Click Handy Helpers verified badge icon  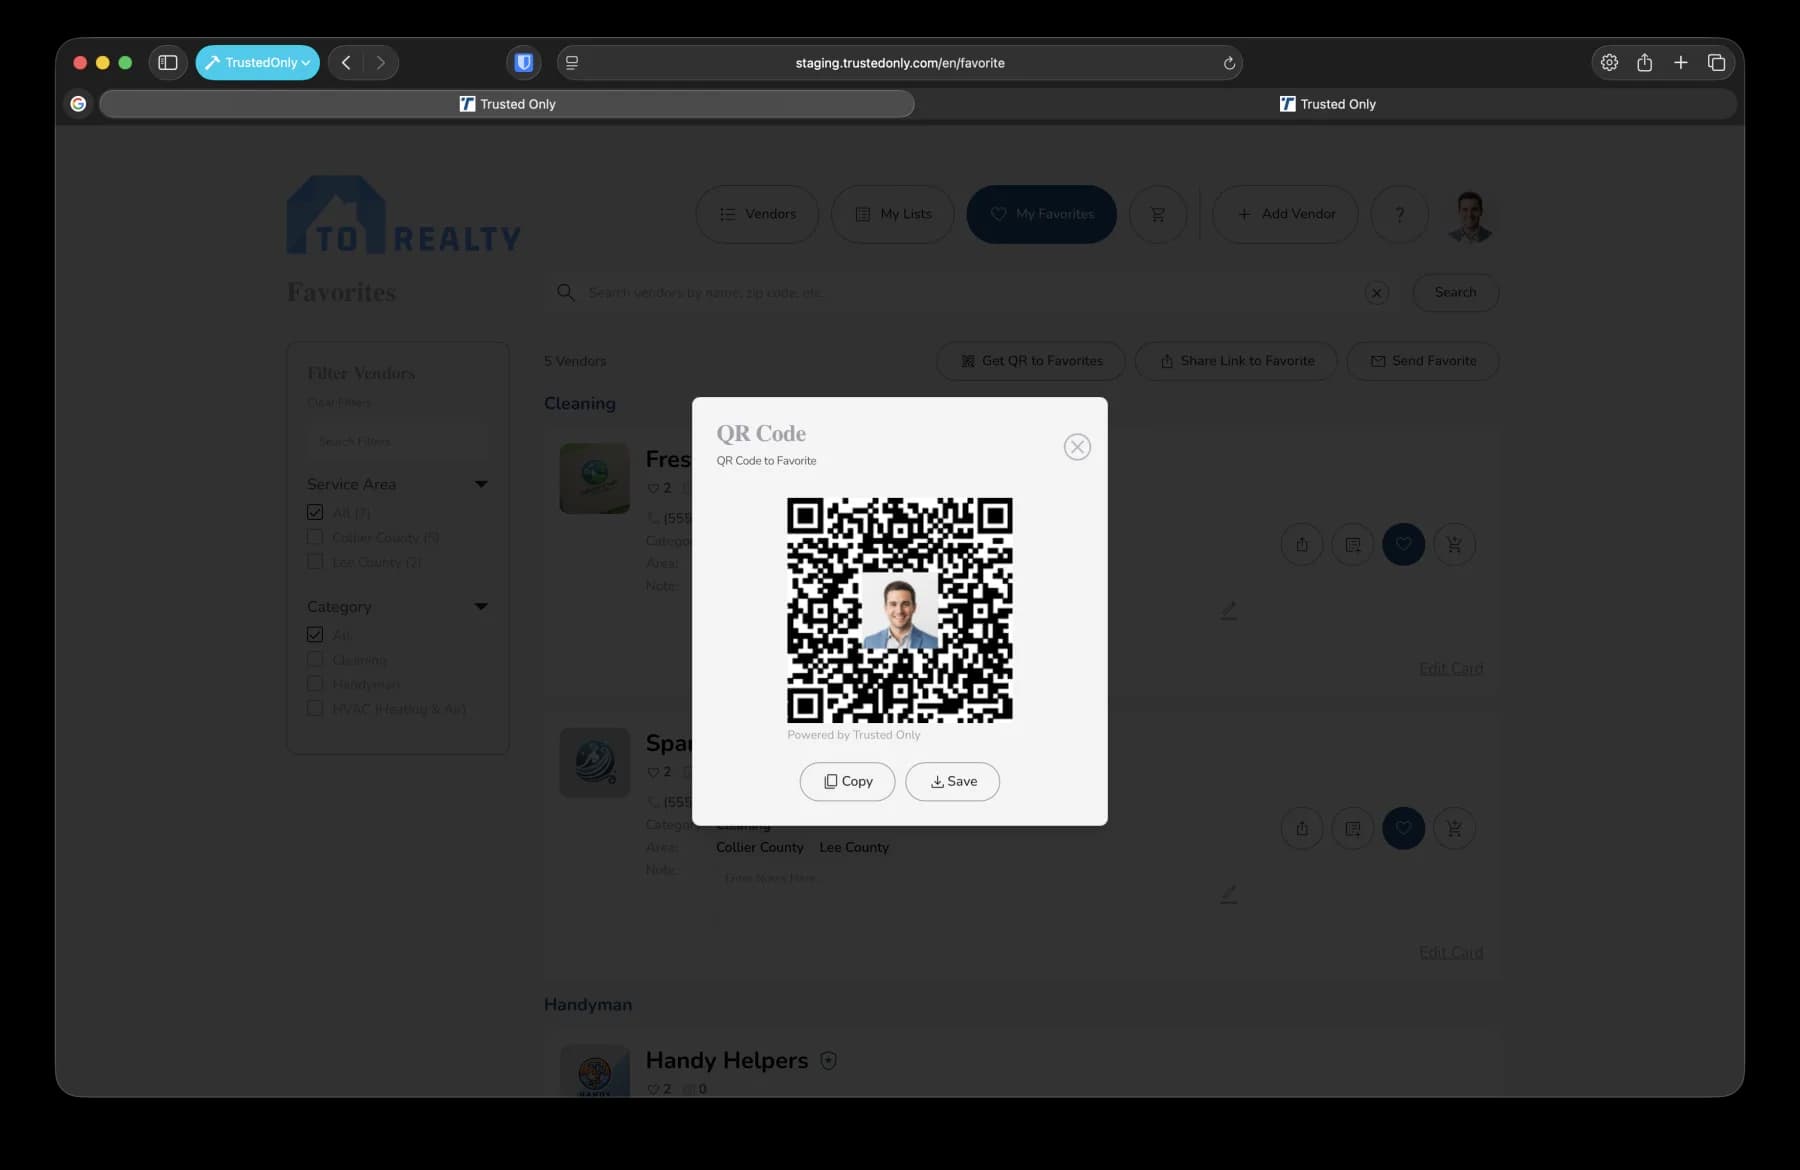(828, 1060)
